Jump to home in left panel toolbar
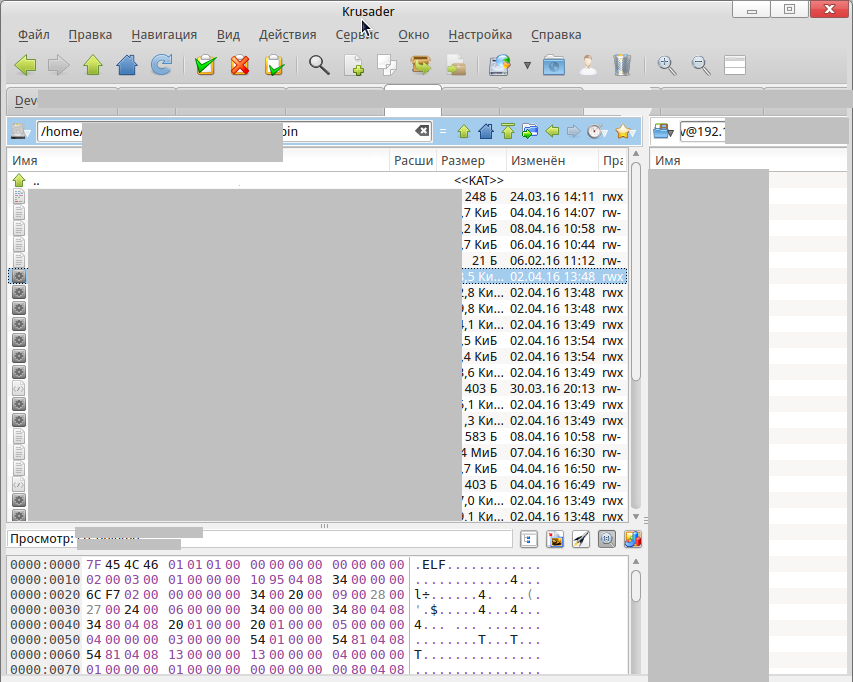The width and height of the screenshot is (853, 682). pos(486,131)
